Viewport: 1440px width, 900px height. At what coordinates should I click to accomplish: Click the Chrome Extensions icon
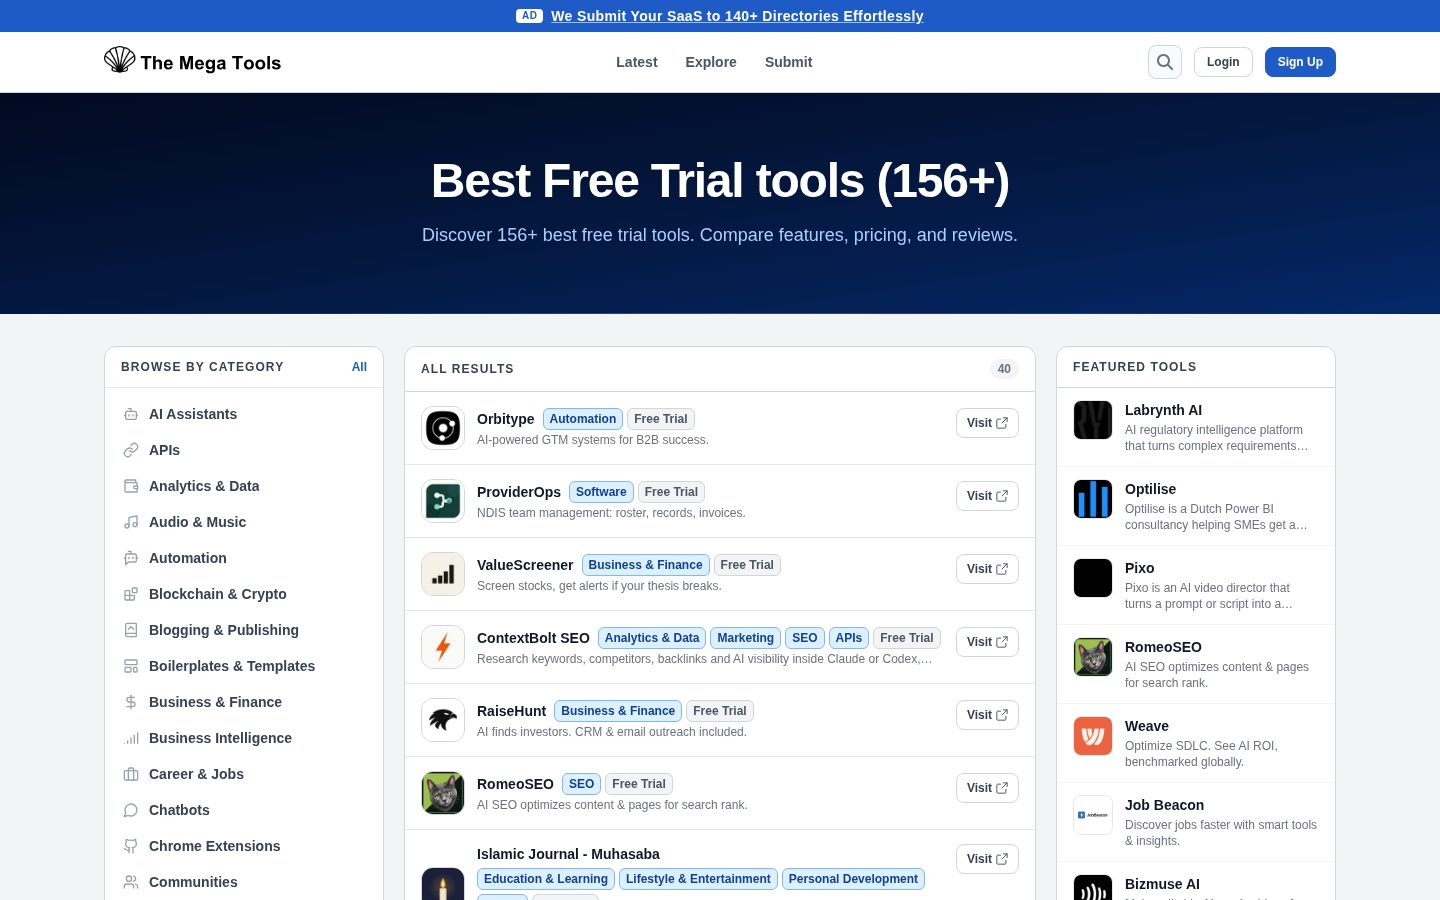(x=131, y=846)
